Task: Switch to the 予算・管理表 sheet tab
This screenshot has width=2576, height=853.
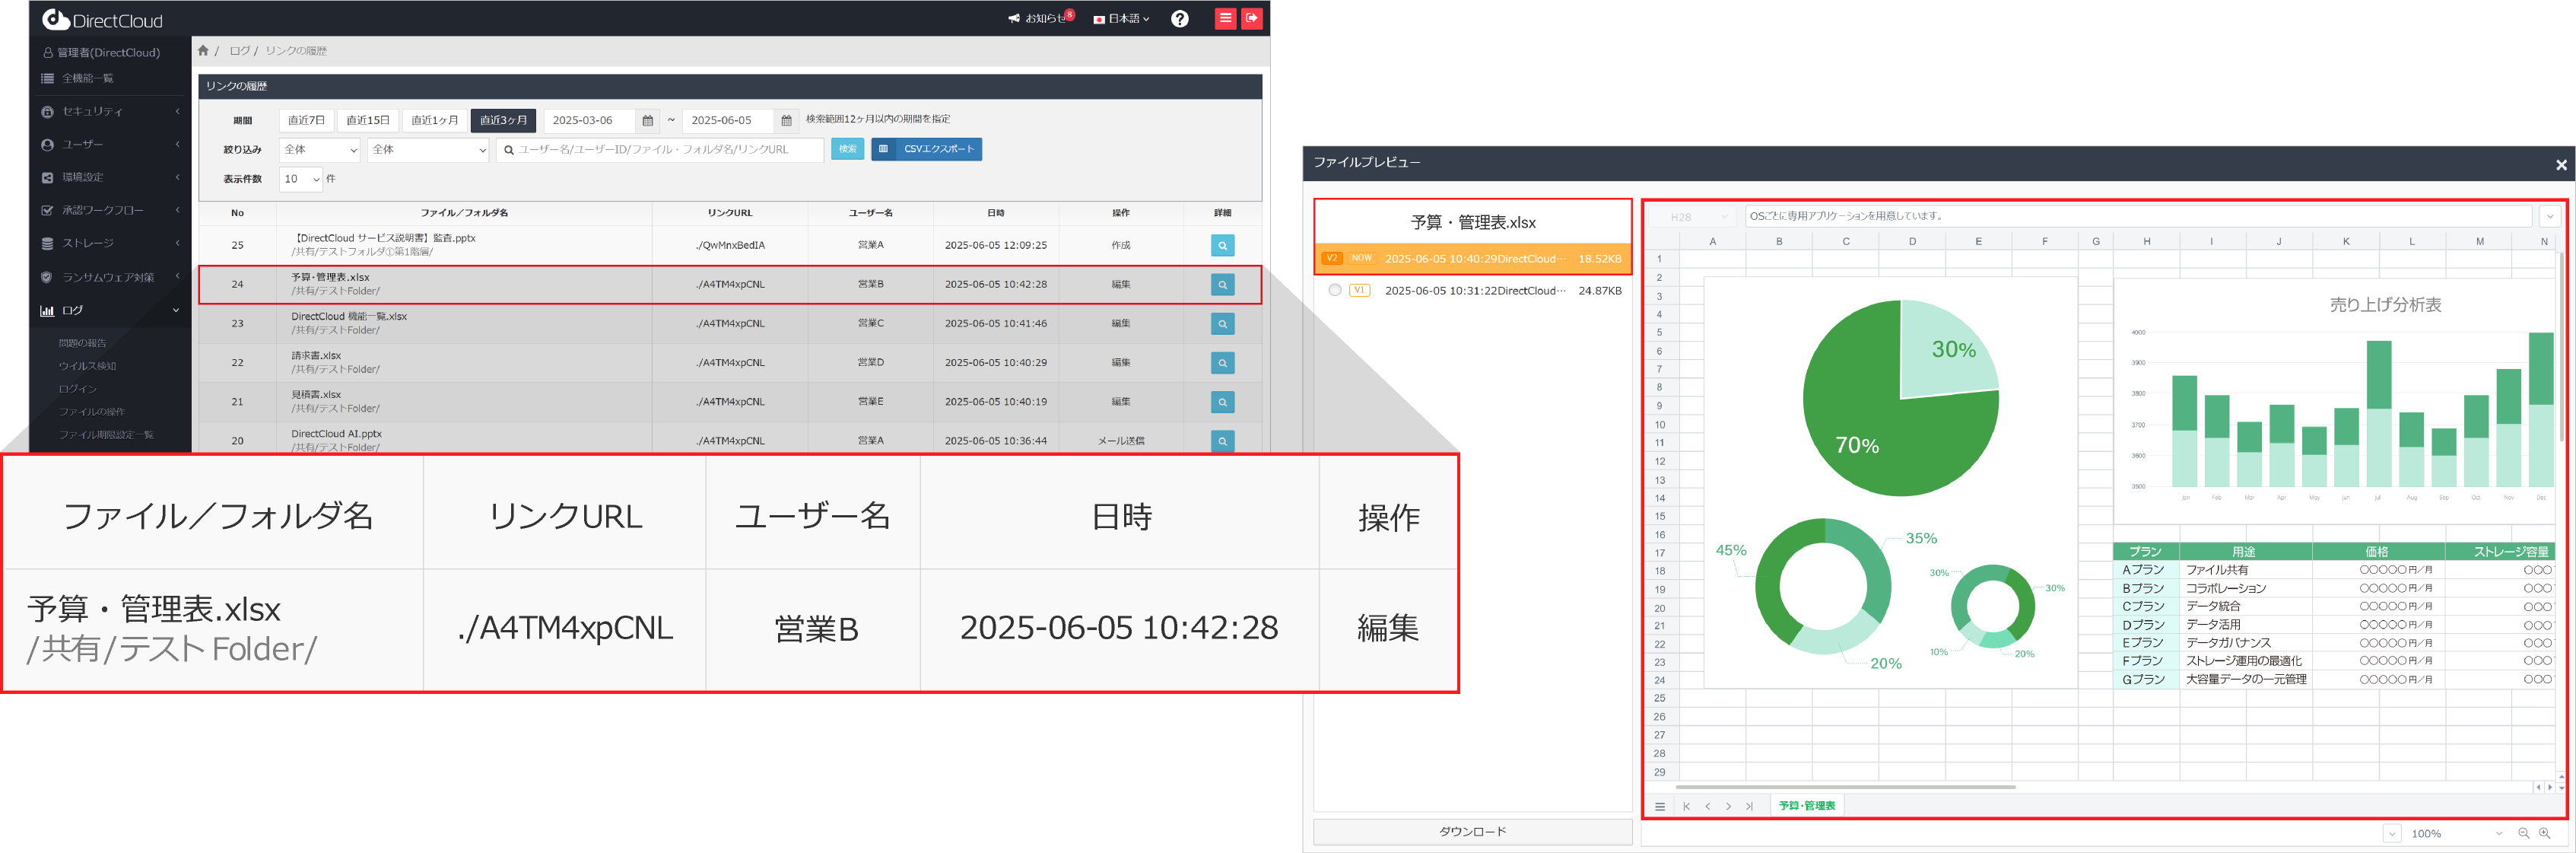Action: tap(1806, 806)
